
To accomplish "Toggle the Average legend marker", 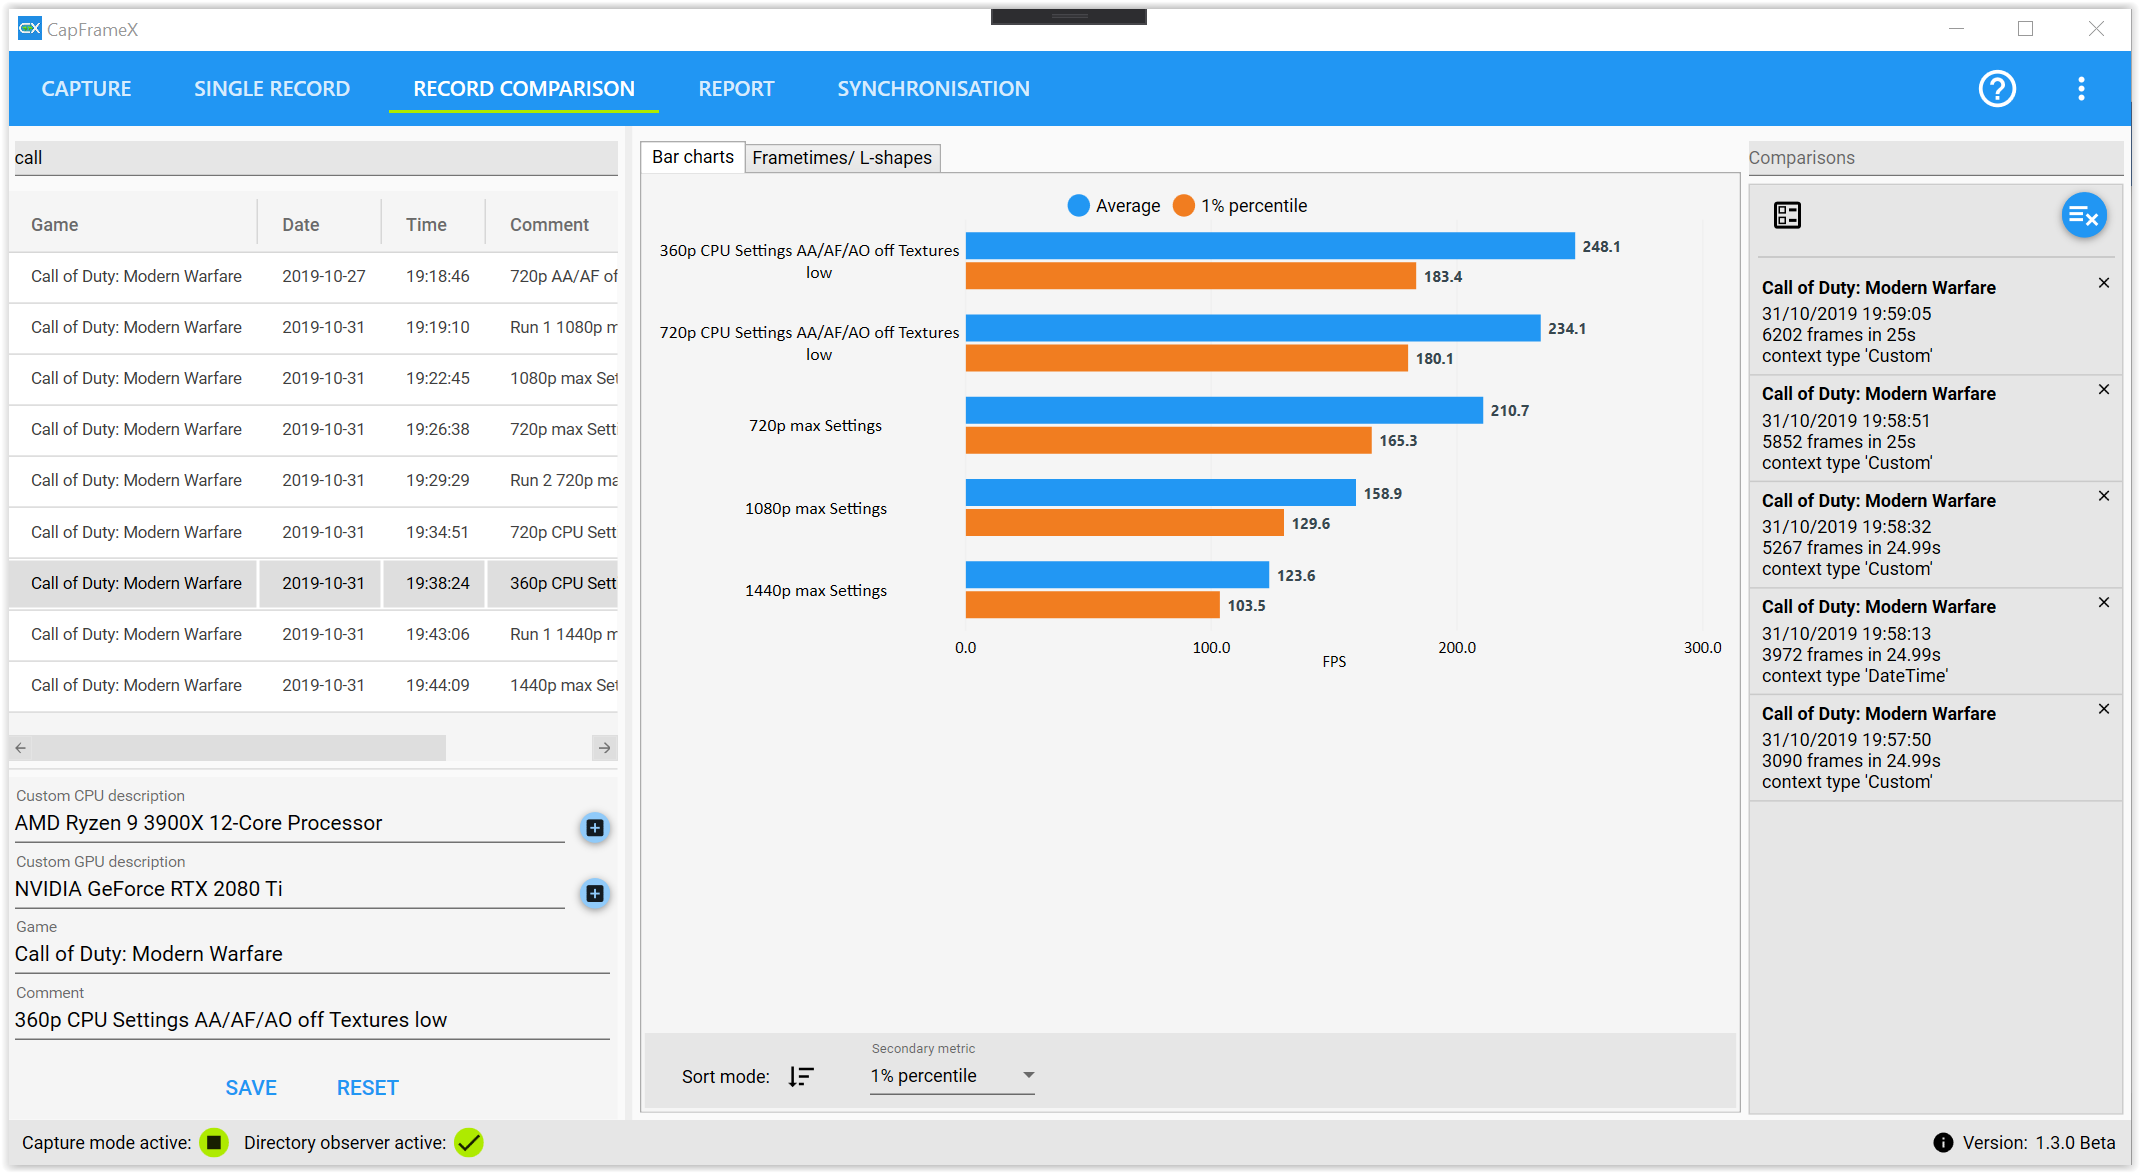I will point(1078,205).
